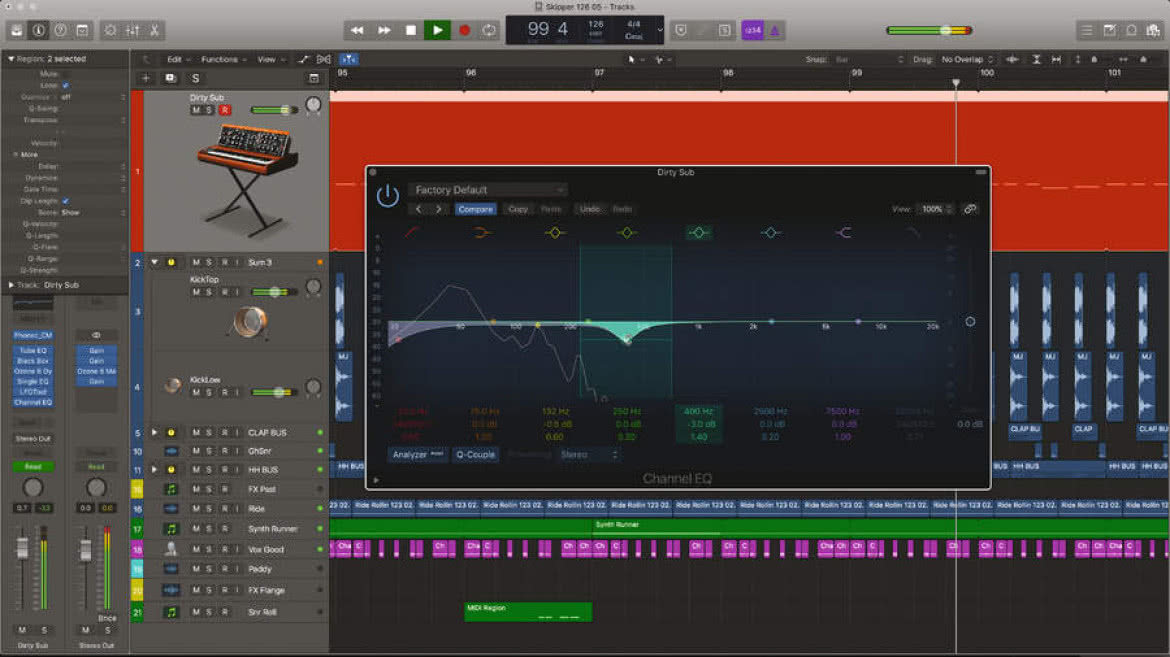
Task: Solo the KickTop track
Action: point(209,292)
